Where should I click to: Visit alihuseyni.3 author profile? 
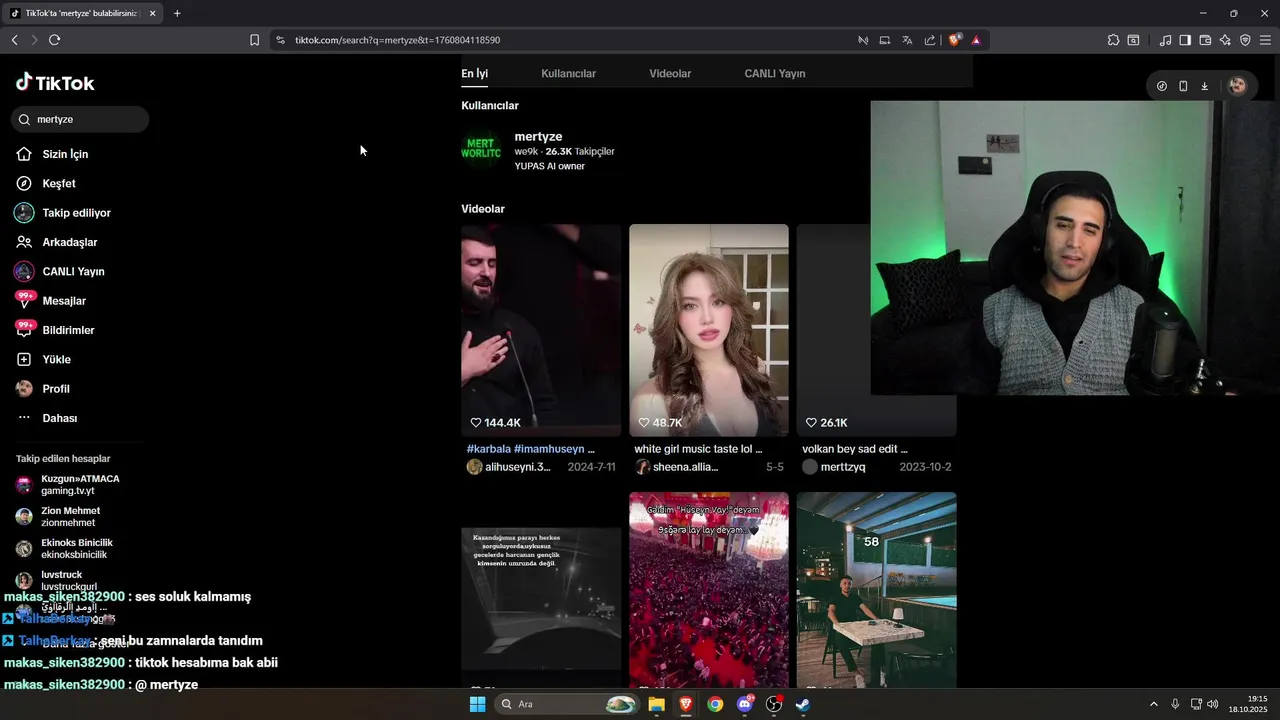[x=509, y=467]
